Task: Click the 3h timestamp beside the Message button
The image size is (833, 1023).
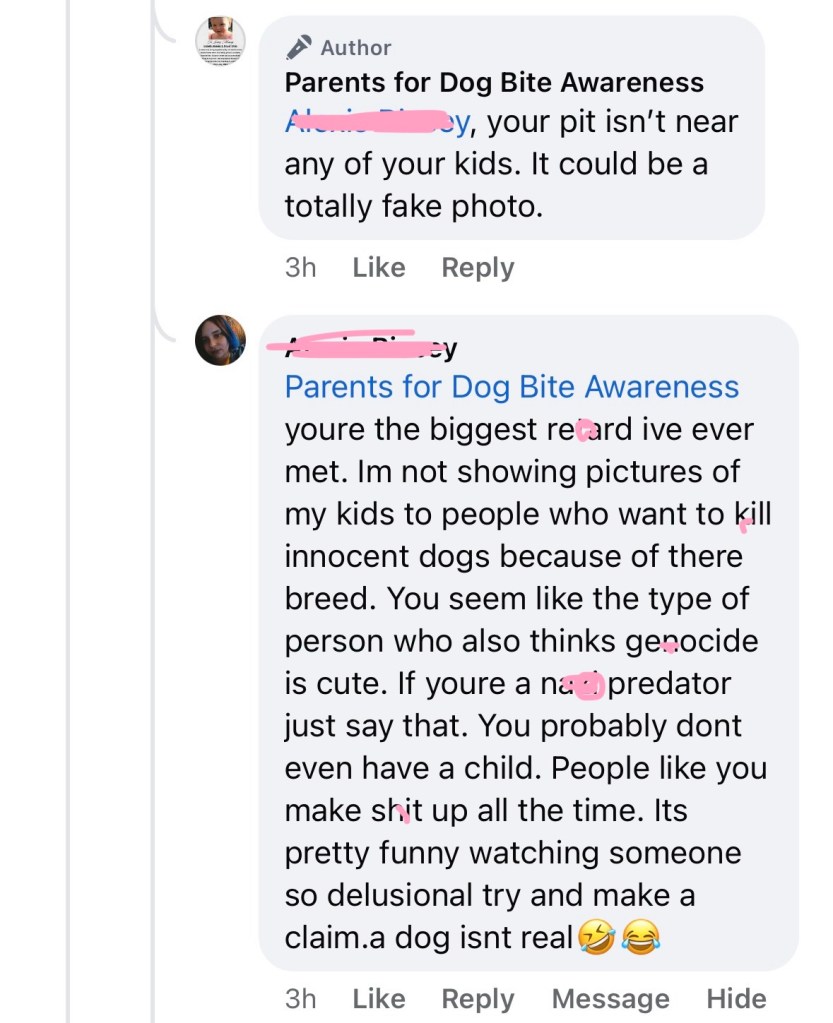Action: click(300, 998)
